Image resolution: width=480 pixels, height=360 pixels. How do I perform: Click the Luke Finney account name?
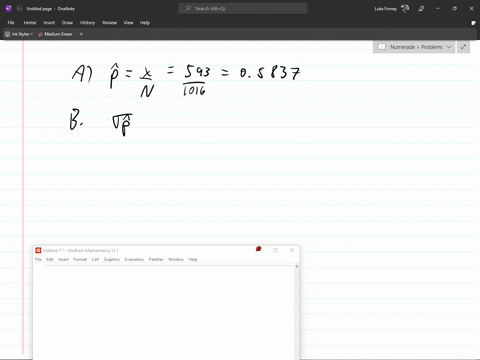coord(385,9)
